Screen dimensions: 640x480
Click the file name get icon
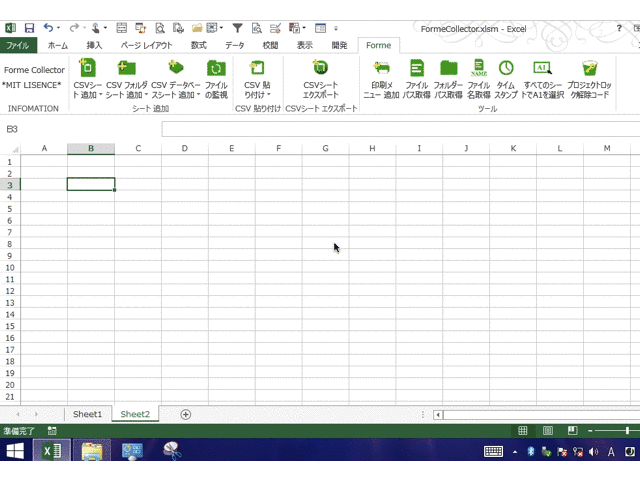click(479, 69)
